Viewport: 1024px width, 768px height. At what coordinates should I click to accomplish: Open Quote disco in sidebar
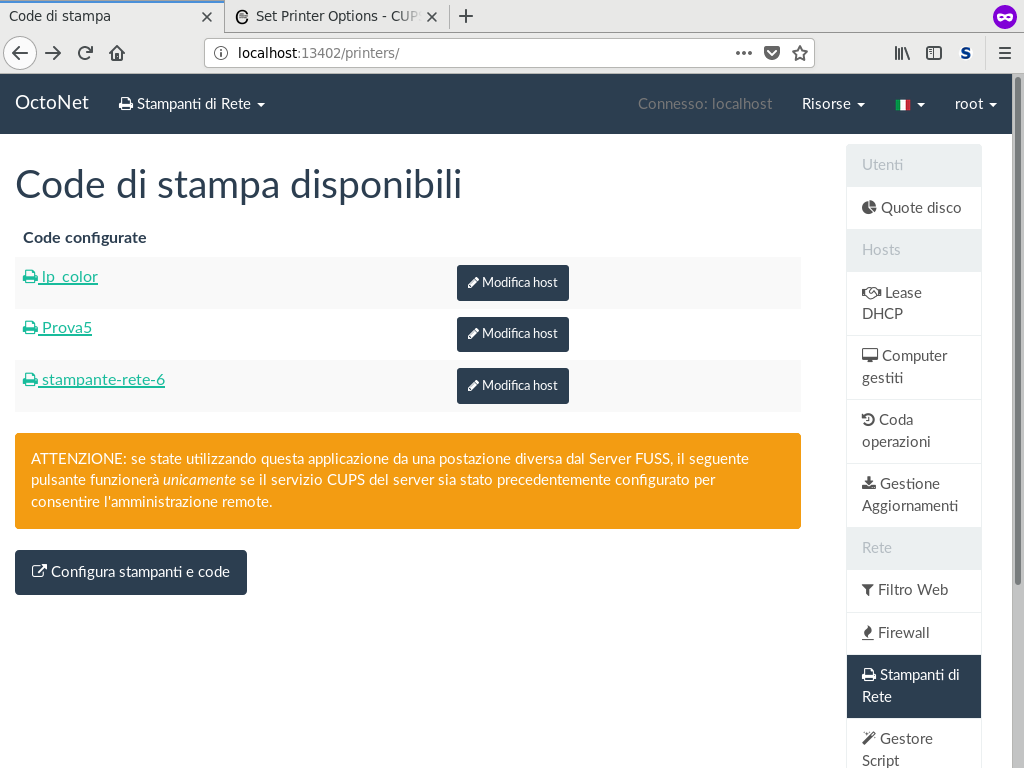tap(914, 208)
